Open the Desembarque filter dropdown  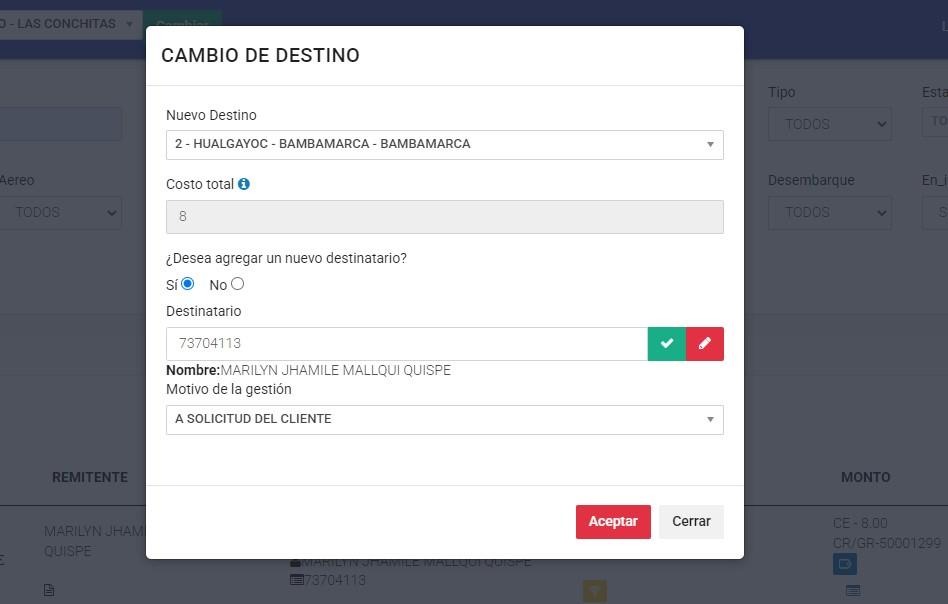click(x=829, y=212)
